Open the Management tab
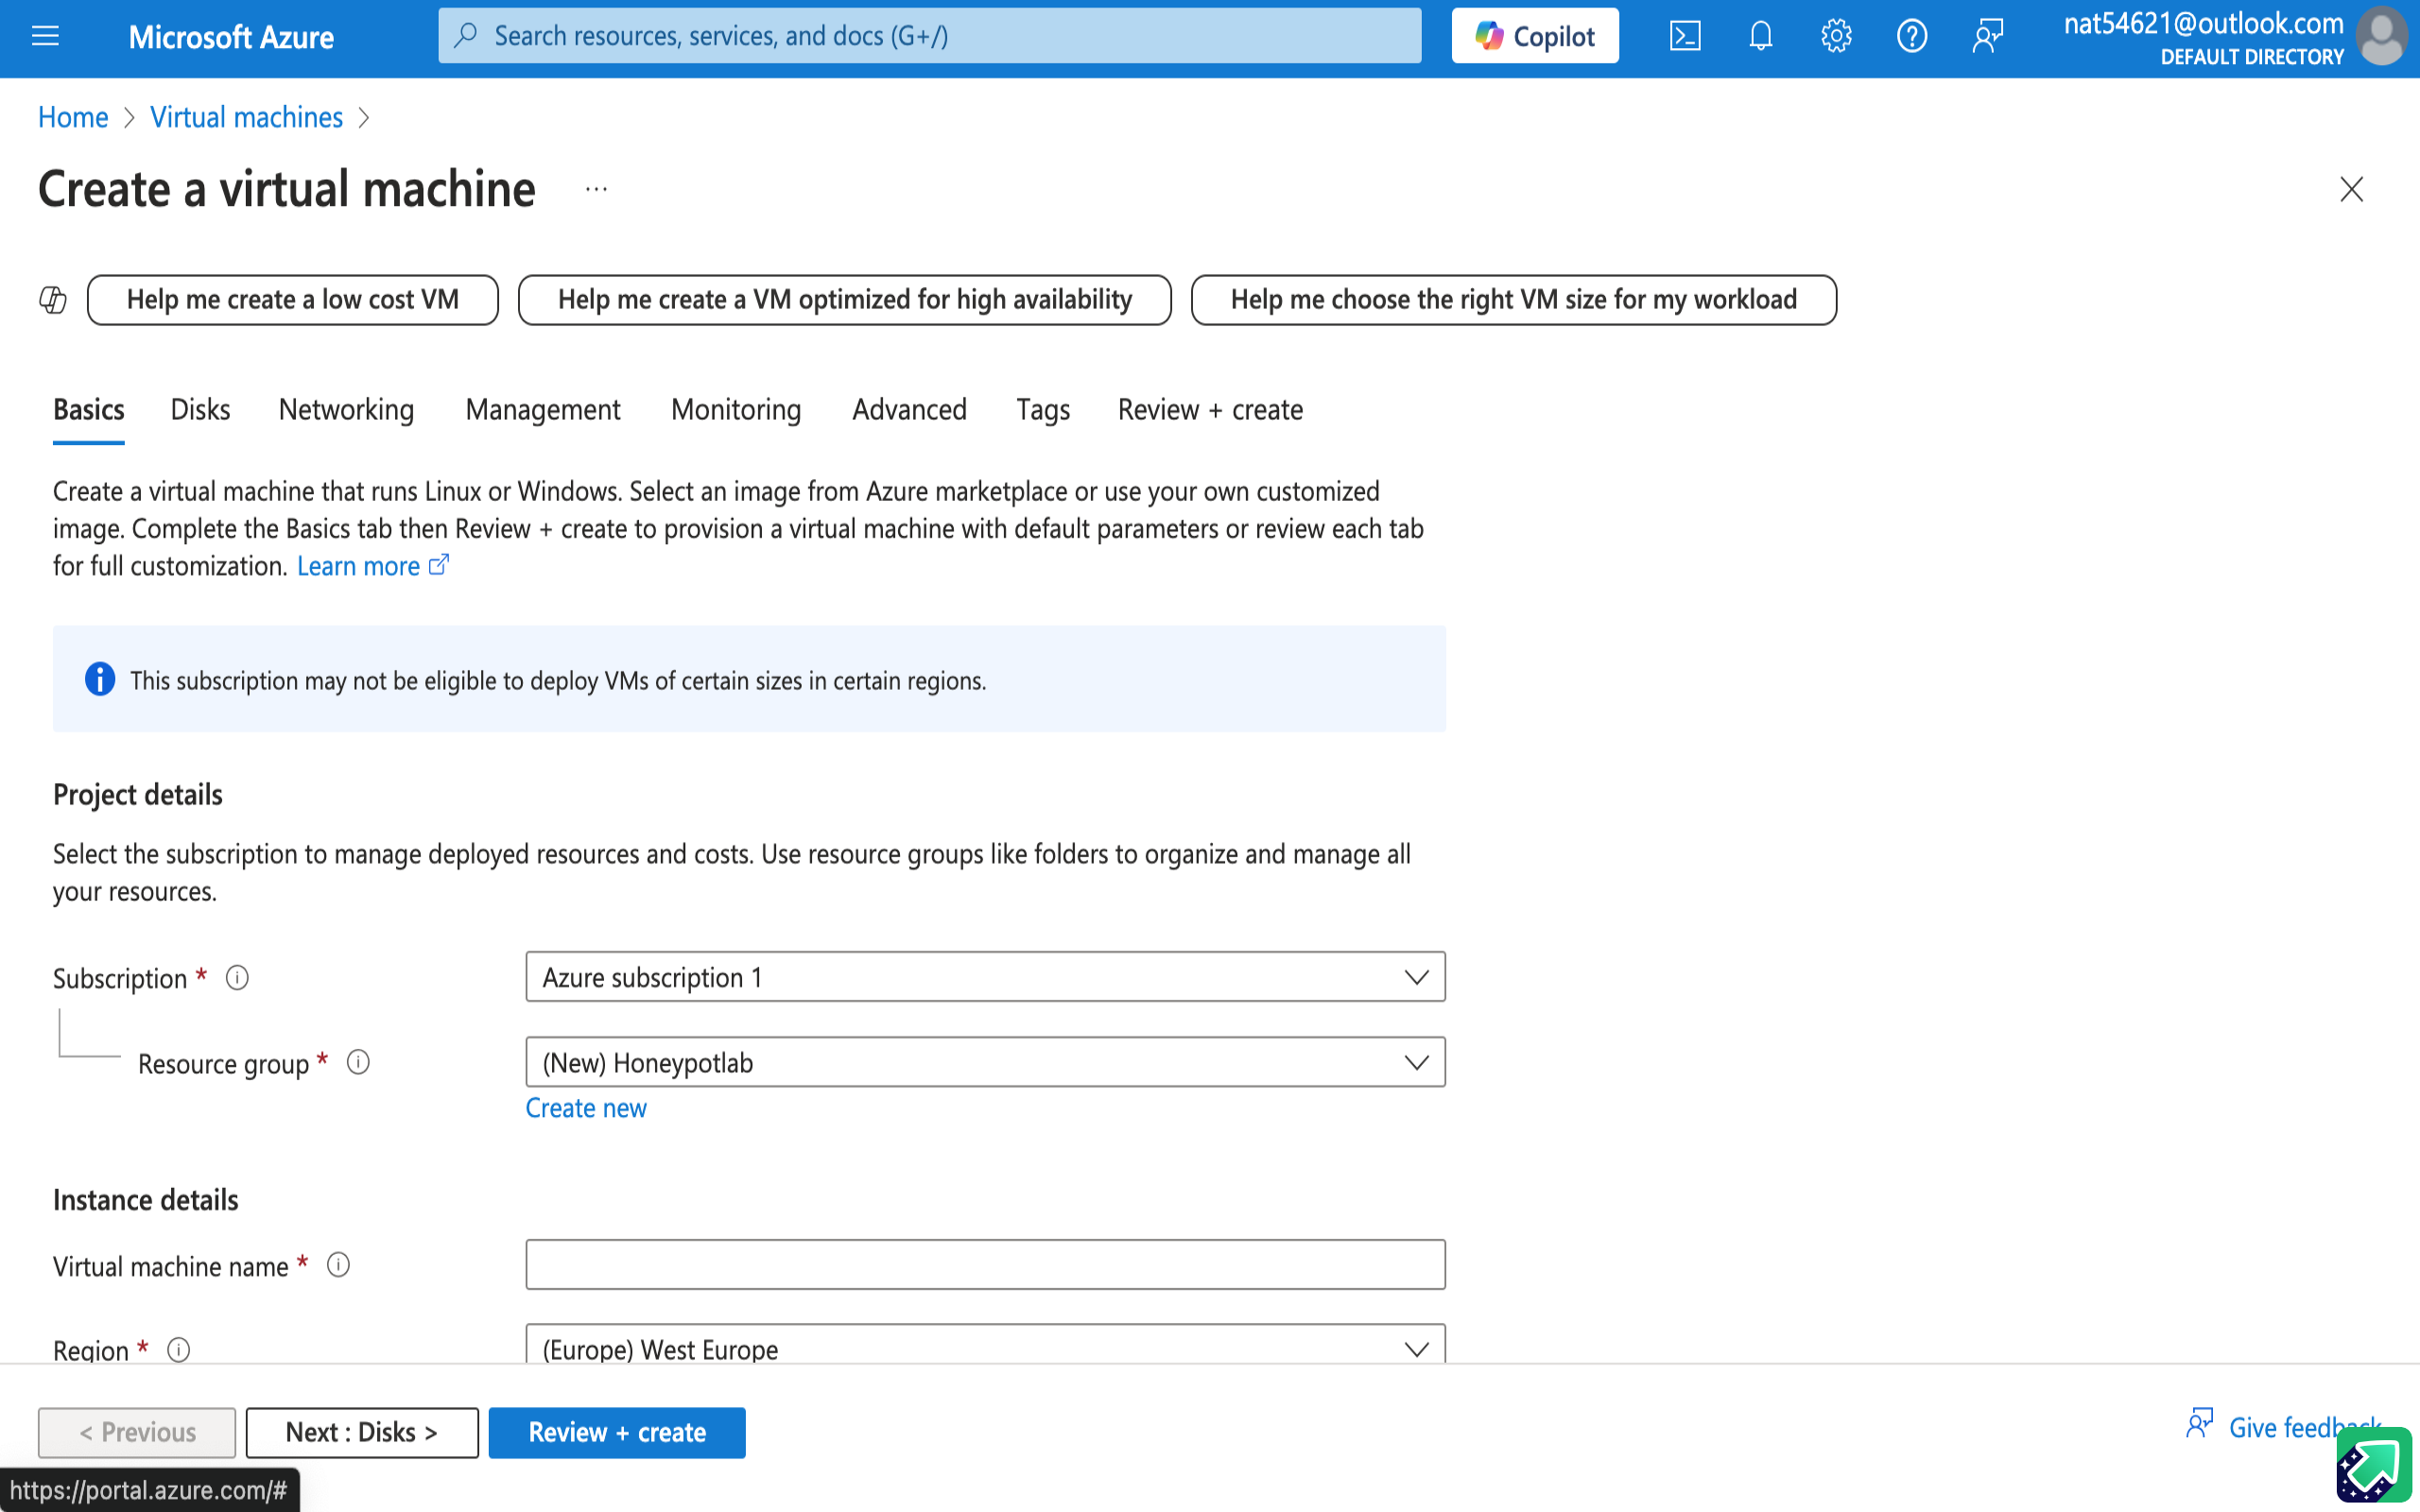Screen dimensions: 2420x1512 tap(543, 410)
